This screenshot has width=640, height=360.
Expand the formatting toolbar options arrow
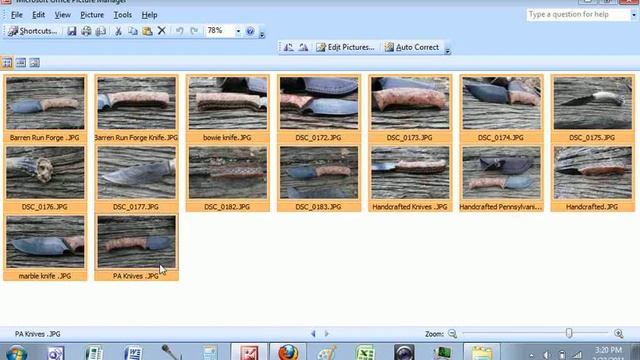coord(447,50)
